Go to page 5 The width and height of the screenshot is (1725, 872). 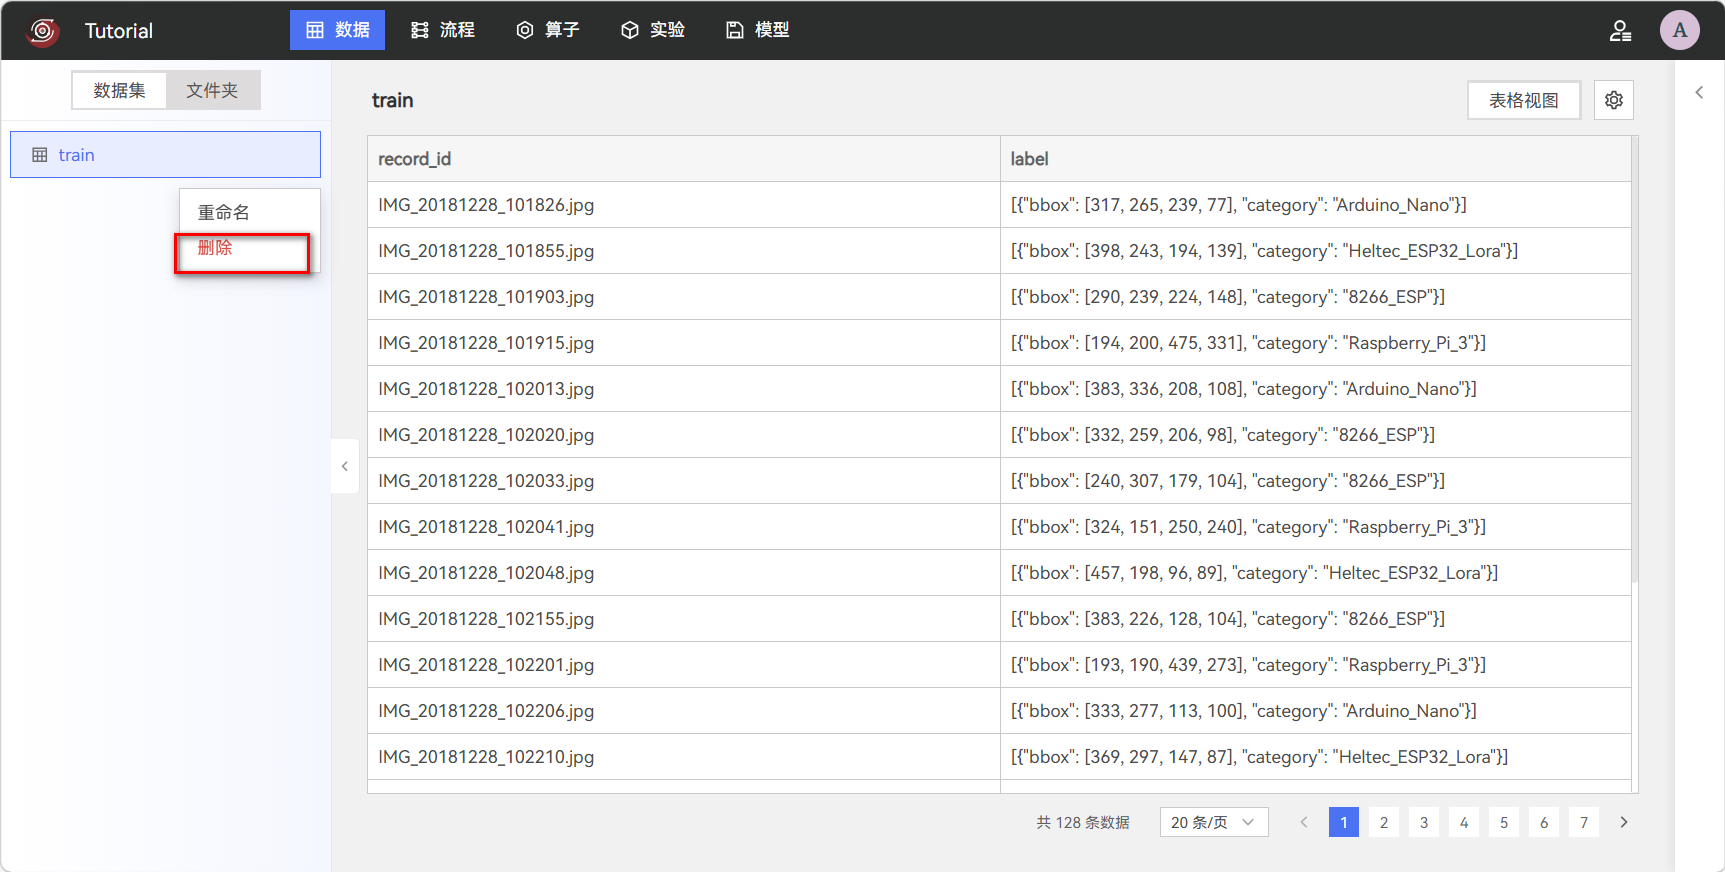click(1504, 822)
